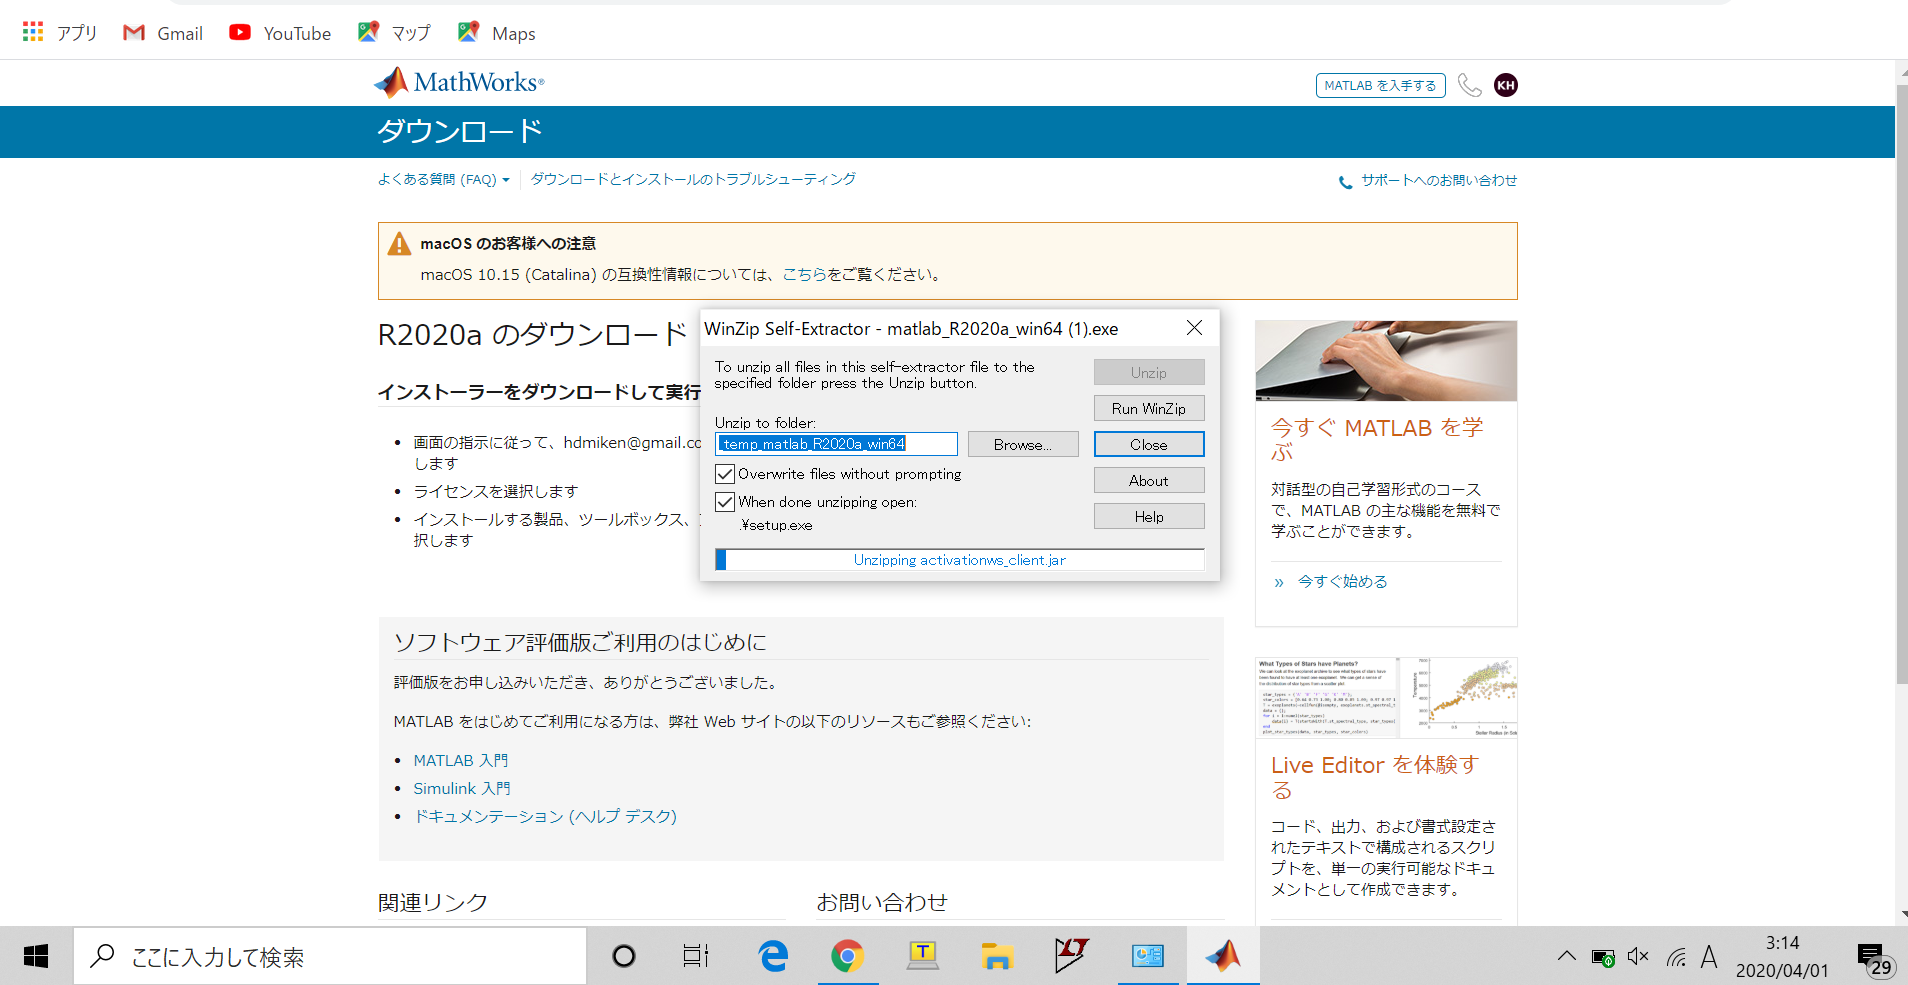The image size is (1908, 985).
Task: Click the About button in WinZip dialog
Action: click(1149, 481)
